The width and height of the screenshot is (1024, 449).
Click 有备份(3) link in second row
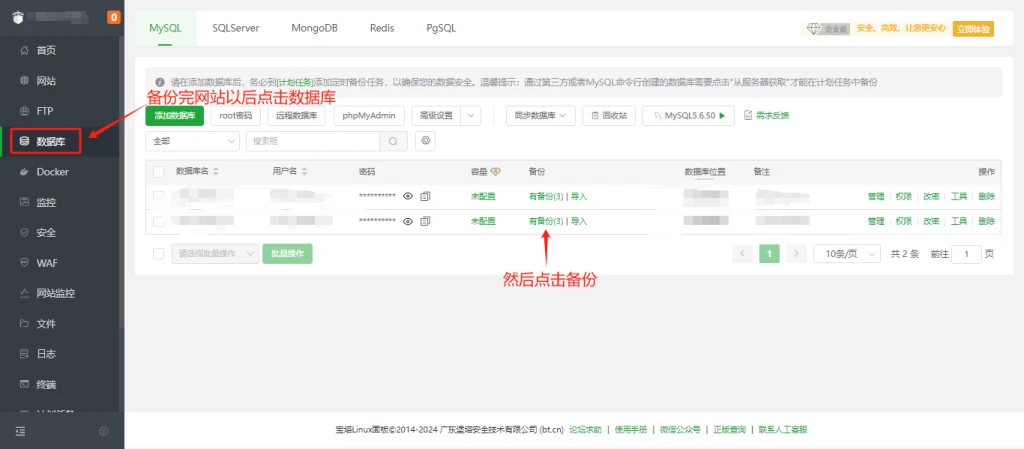pyautogui.click(x=546, y=221)
